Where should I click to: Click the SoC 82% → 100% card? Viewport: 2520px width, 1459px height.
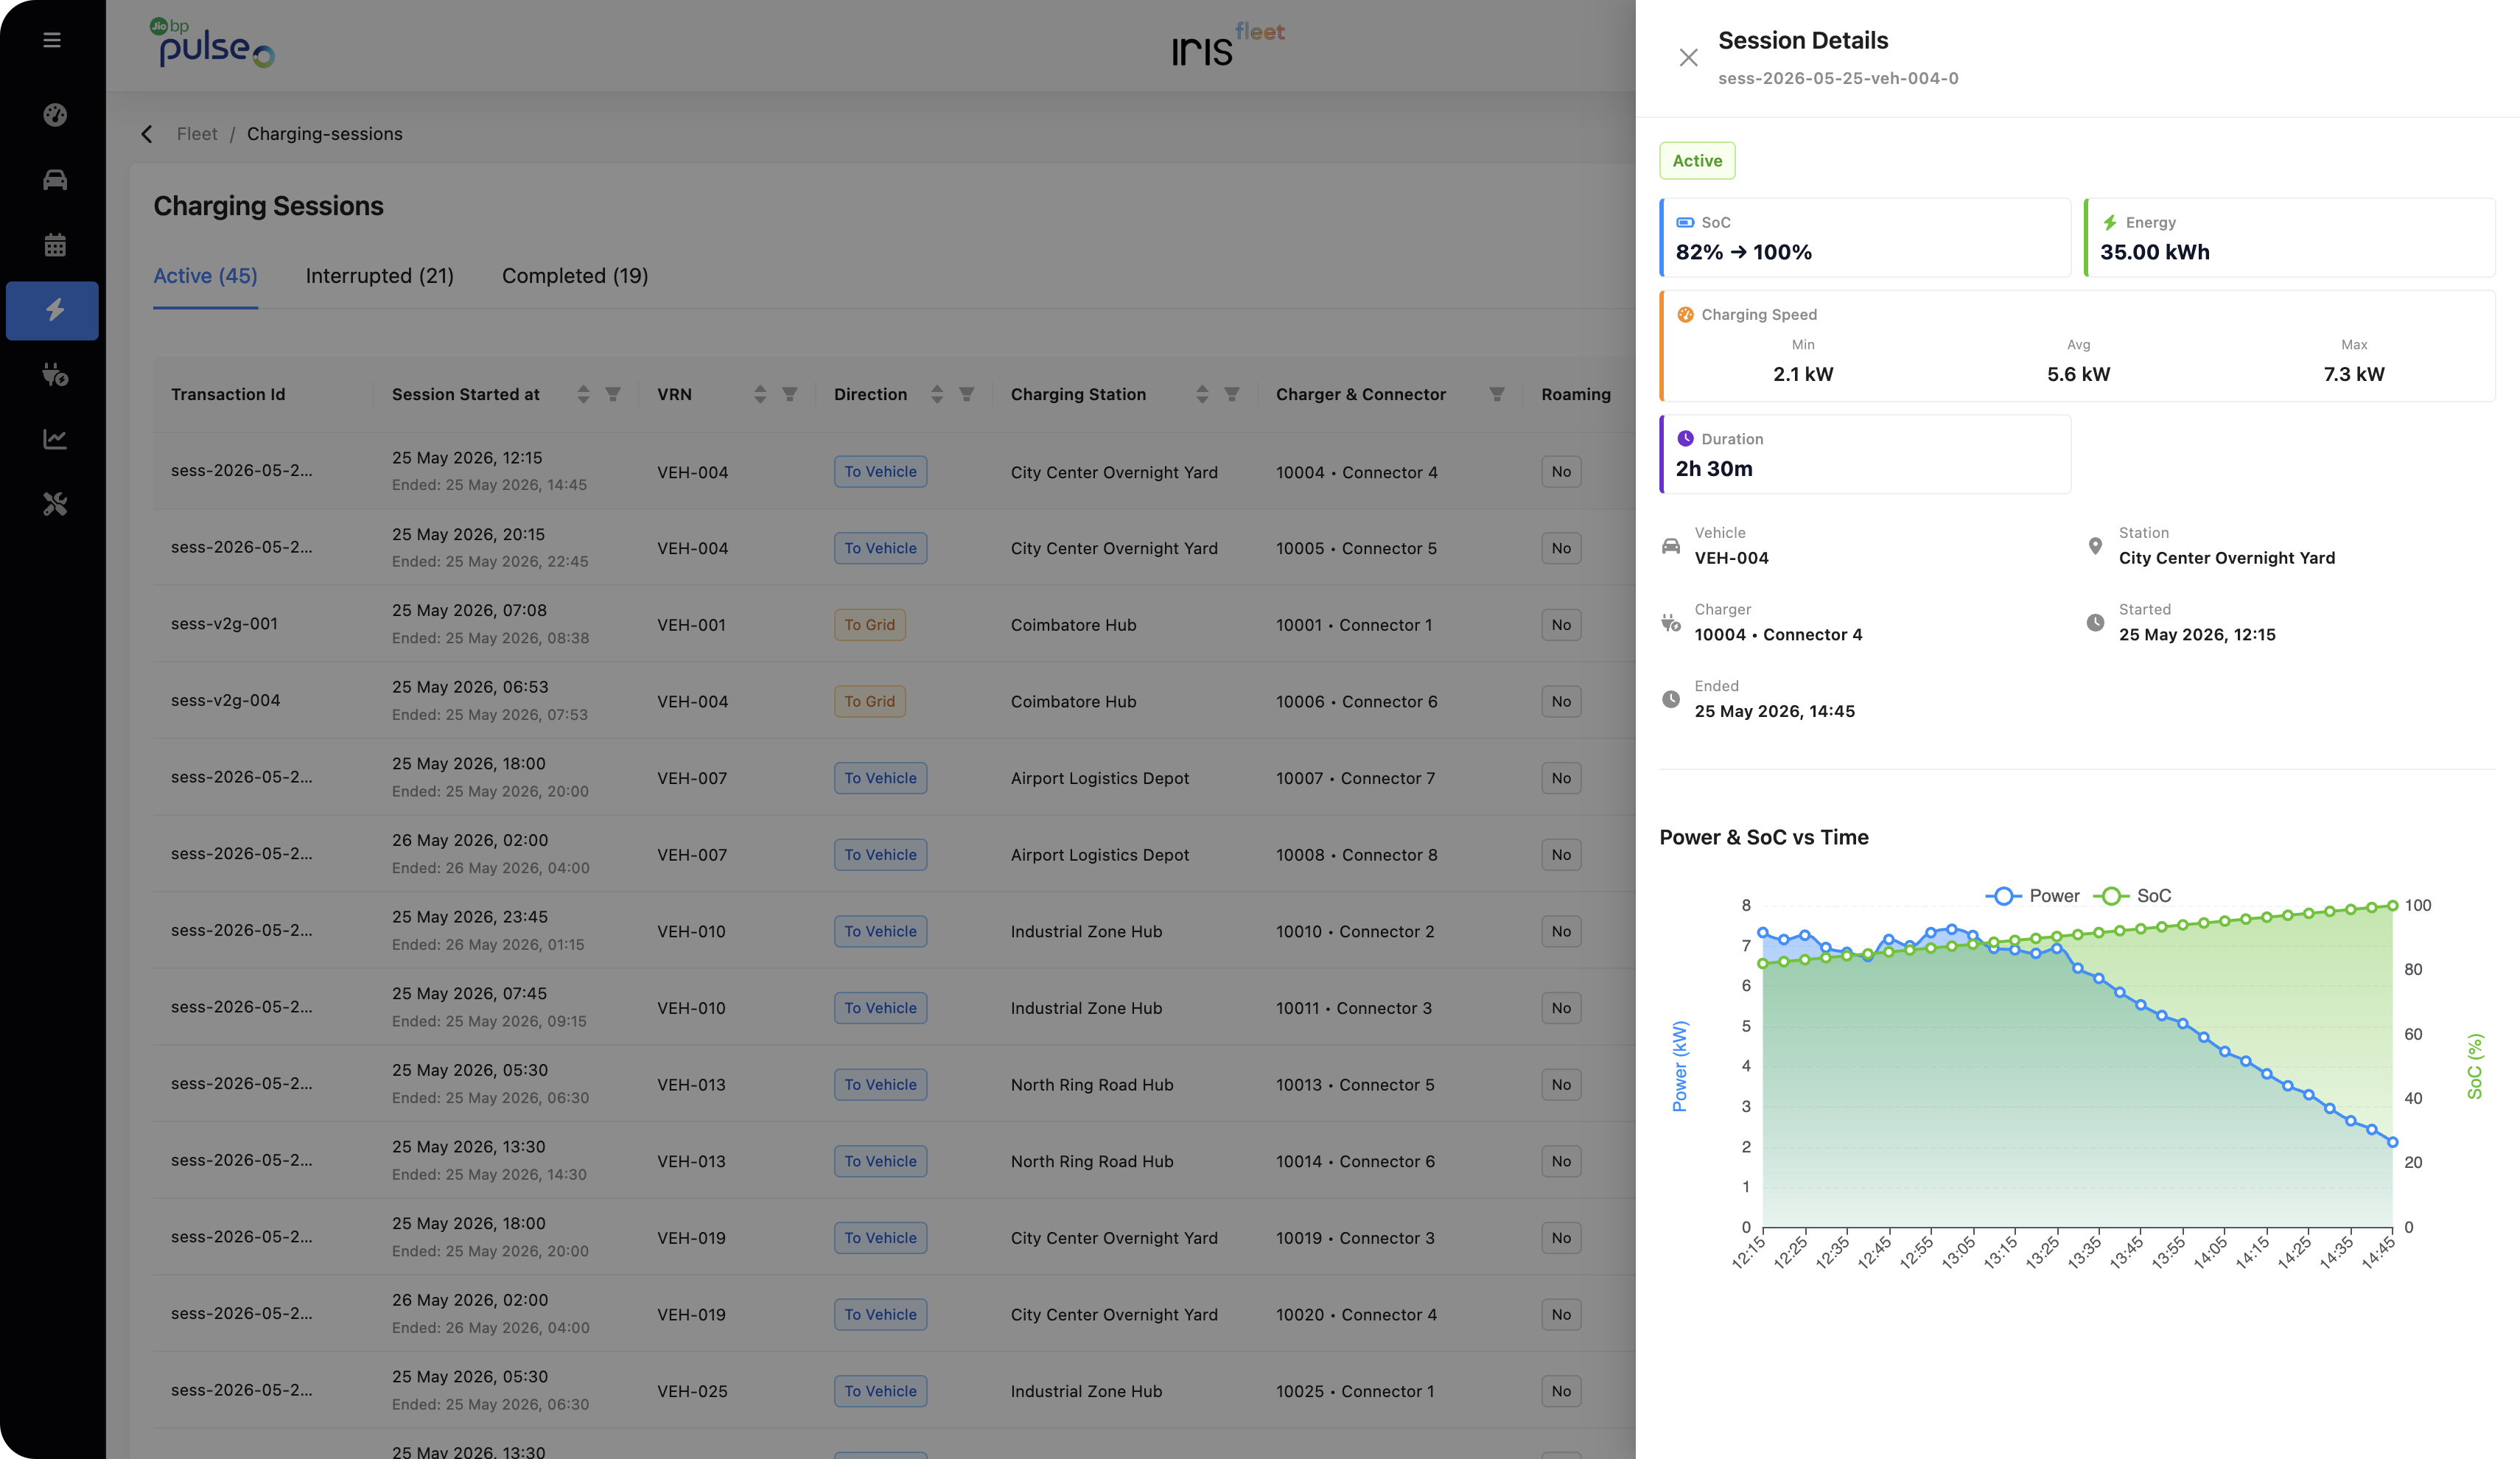(x=1865, y=238)
